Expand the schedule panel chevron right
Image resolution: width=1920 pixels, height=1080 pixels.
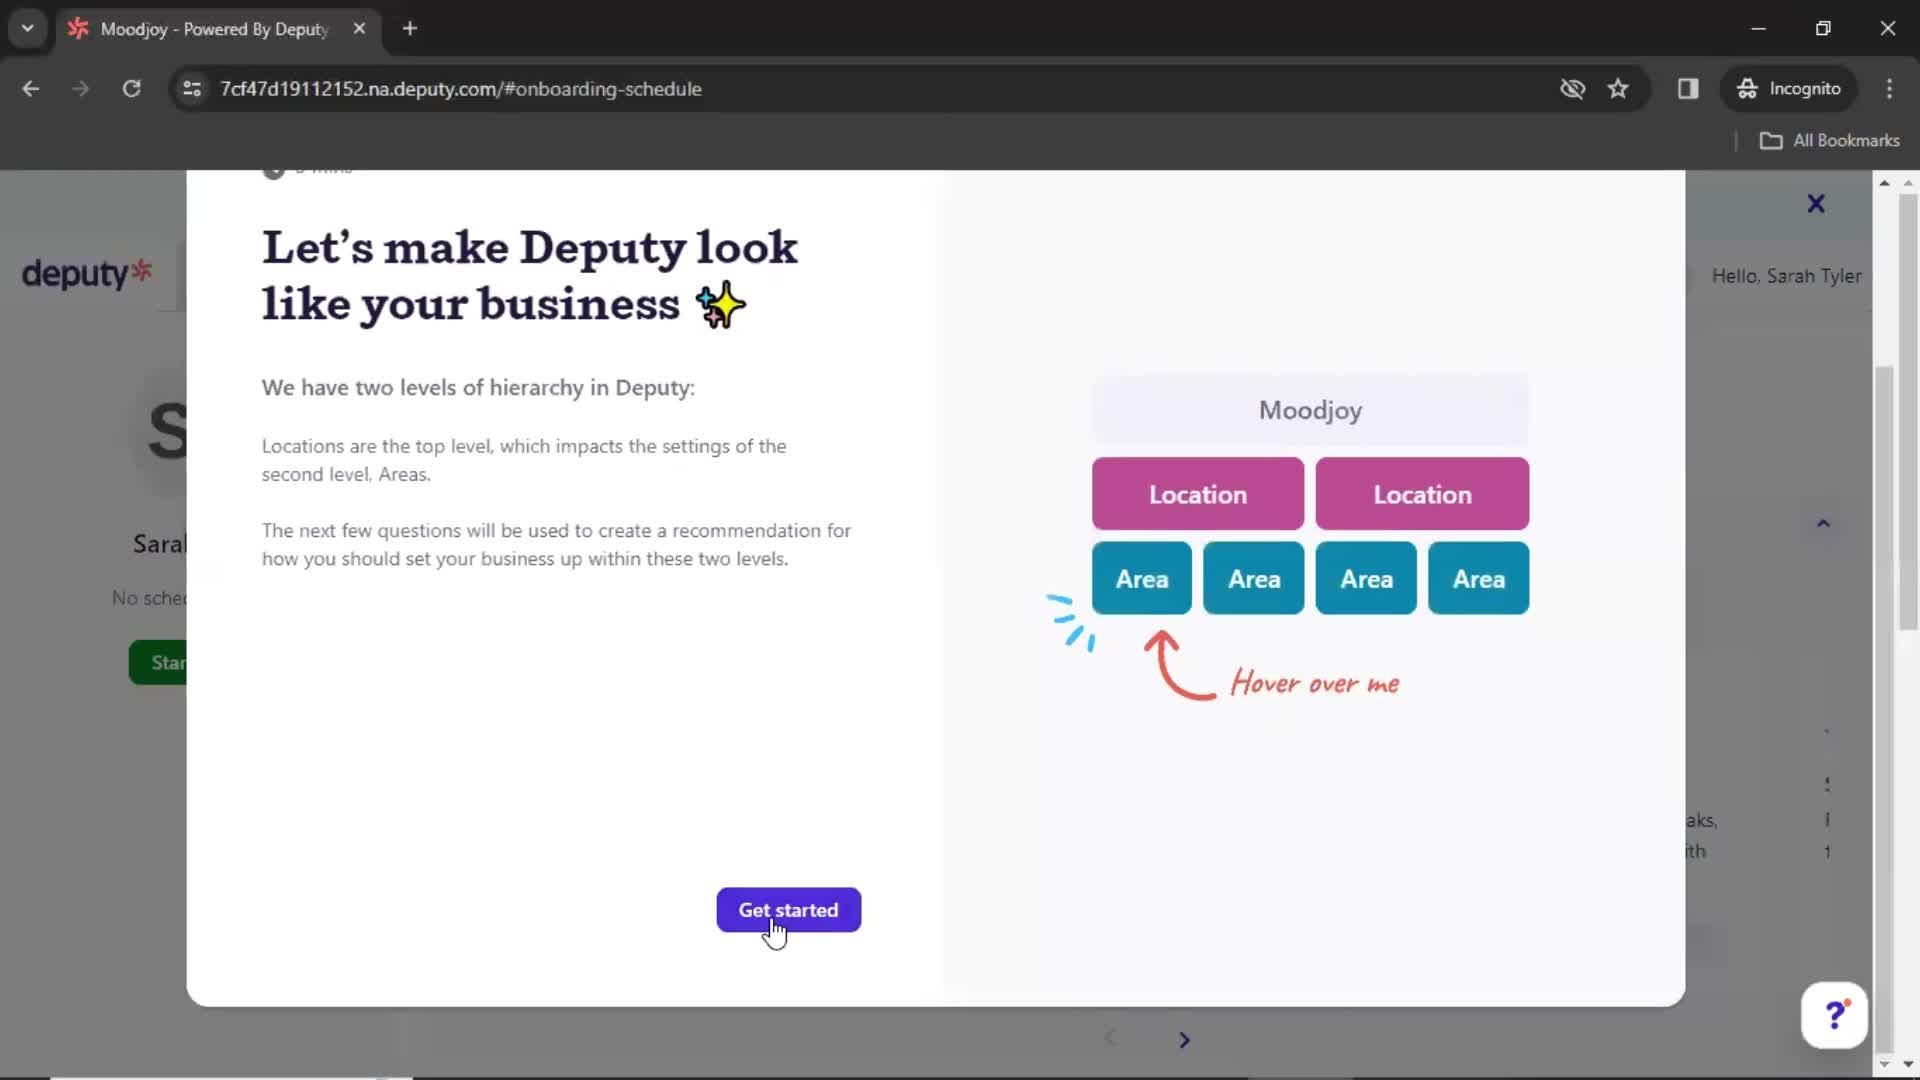coord(1183,1038)
